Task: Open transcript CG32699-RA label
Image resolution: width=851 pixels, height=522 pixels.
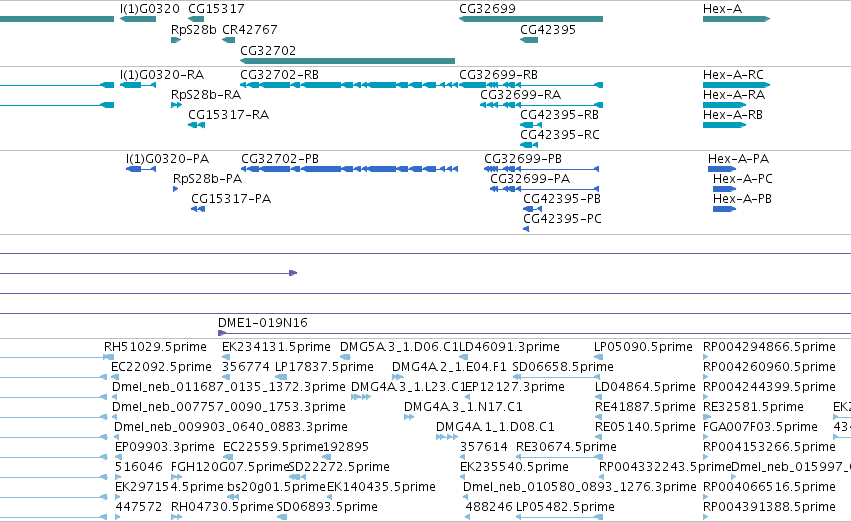Action: click(x=520, y=94)
